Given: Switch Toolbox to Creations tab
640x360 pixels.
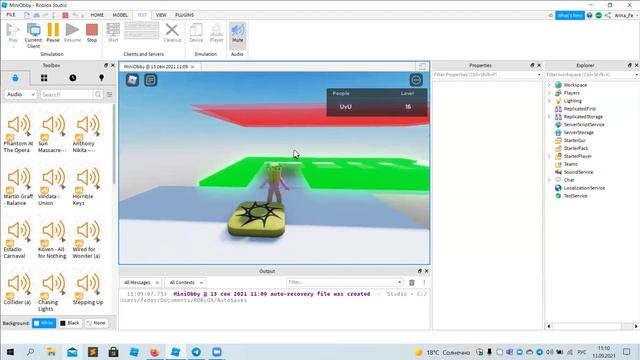Looking at the screenshot, I should coord(102,78).
